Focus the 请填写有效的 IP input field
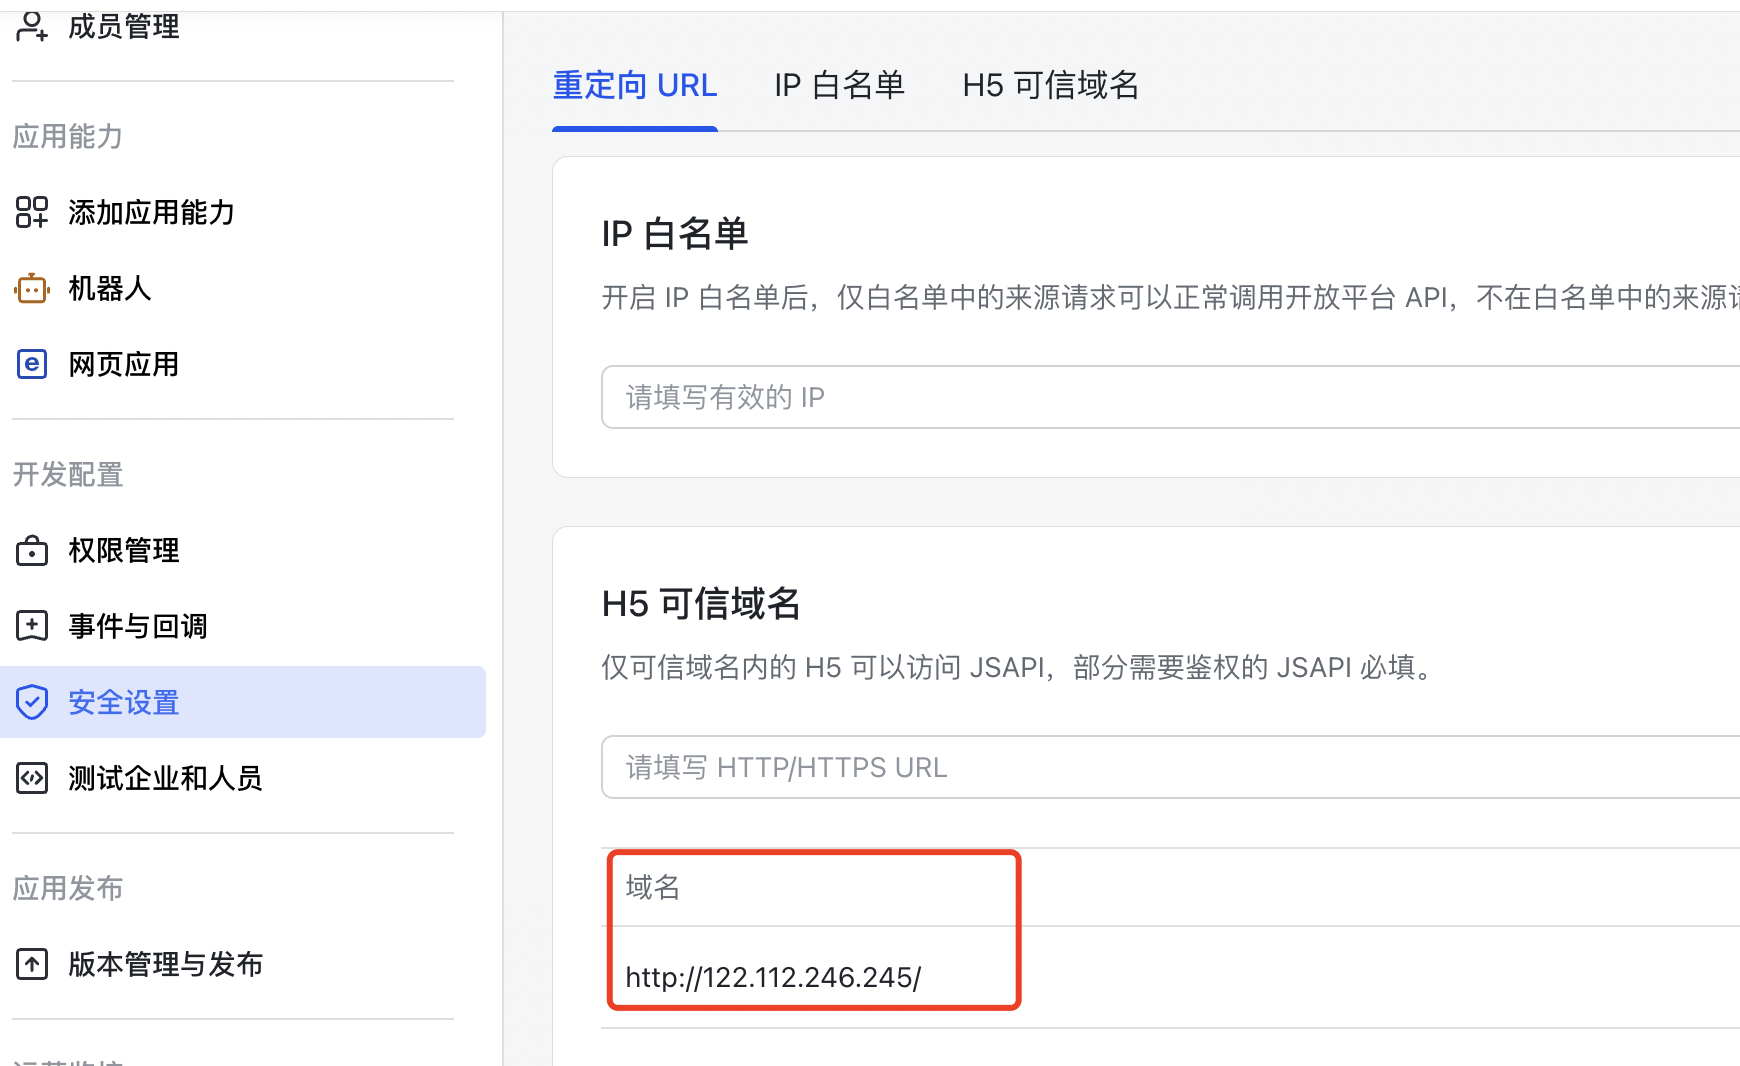Image resolution: width=1740 pixels, height=1066 pixels. click(900, 397)
